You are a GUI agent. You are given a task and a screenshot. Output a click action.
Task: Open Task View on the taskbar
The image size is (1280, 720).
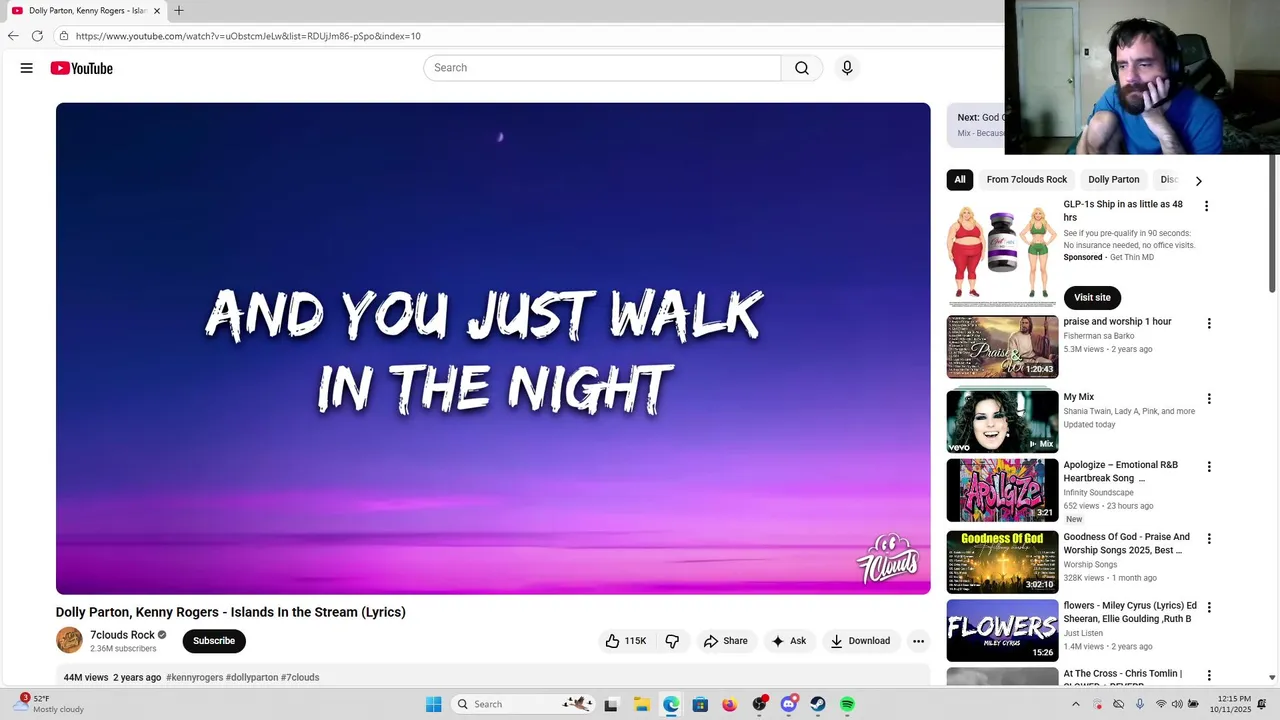(x=611, y=704)
